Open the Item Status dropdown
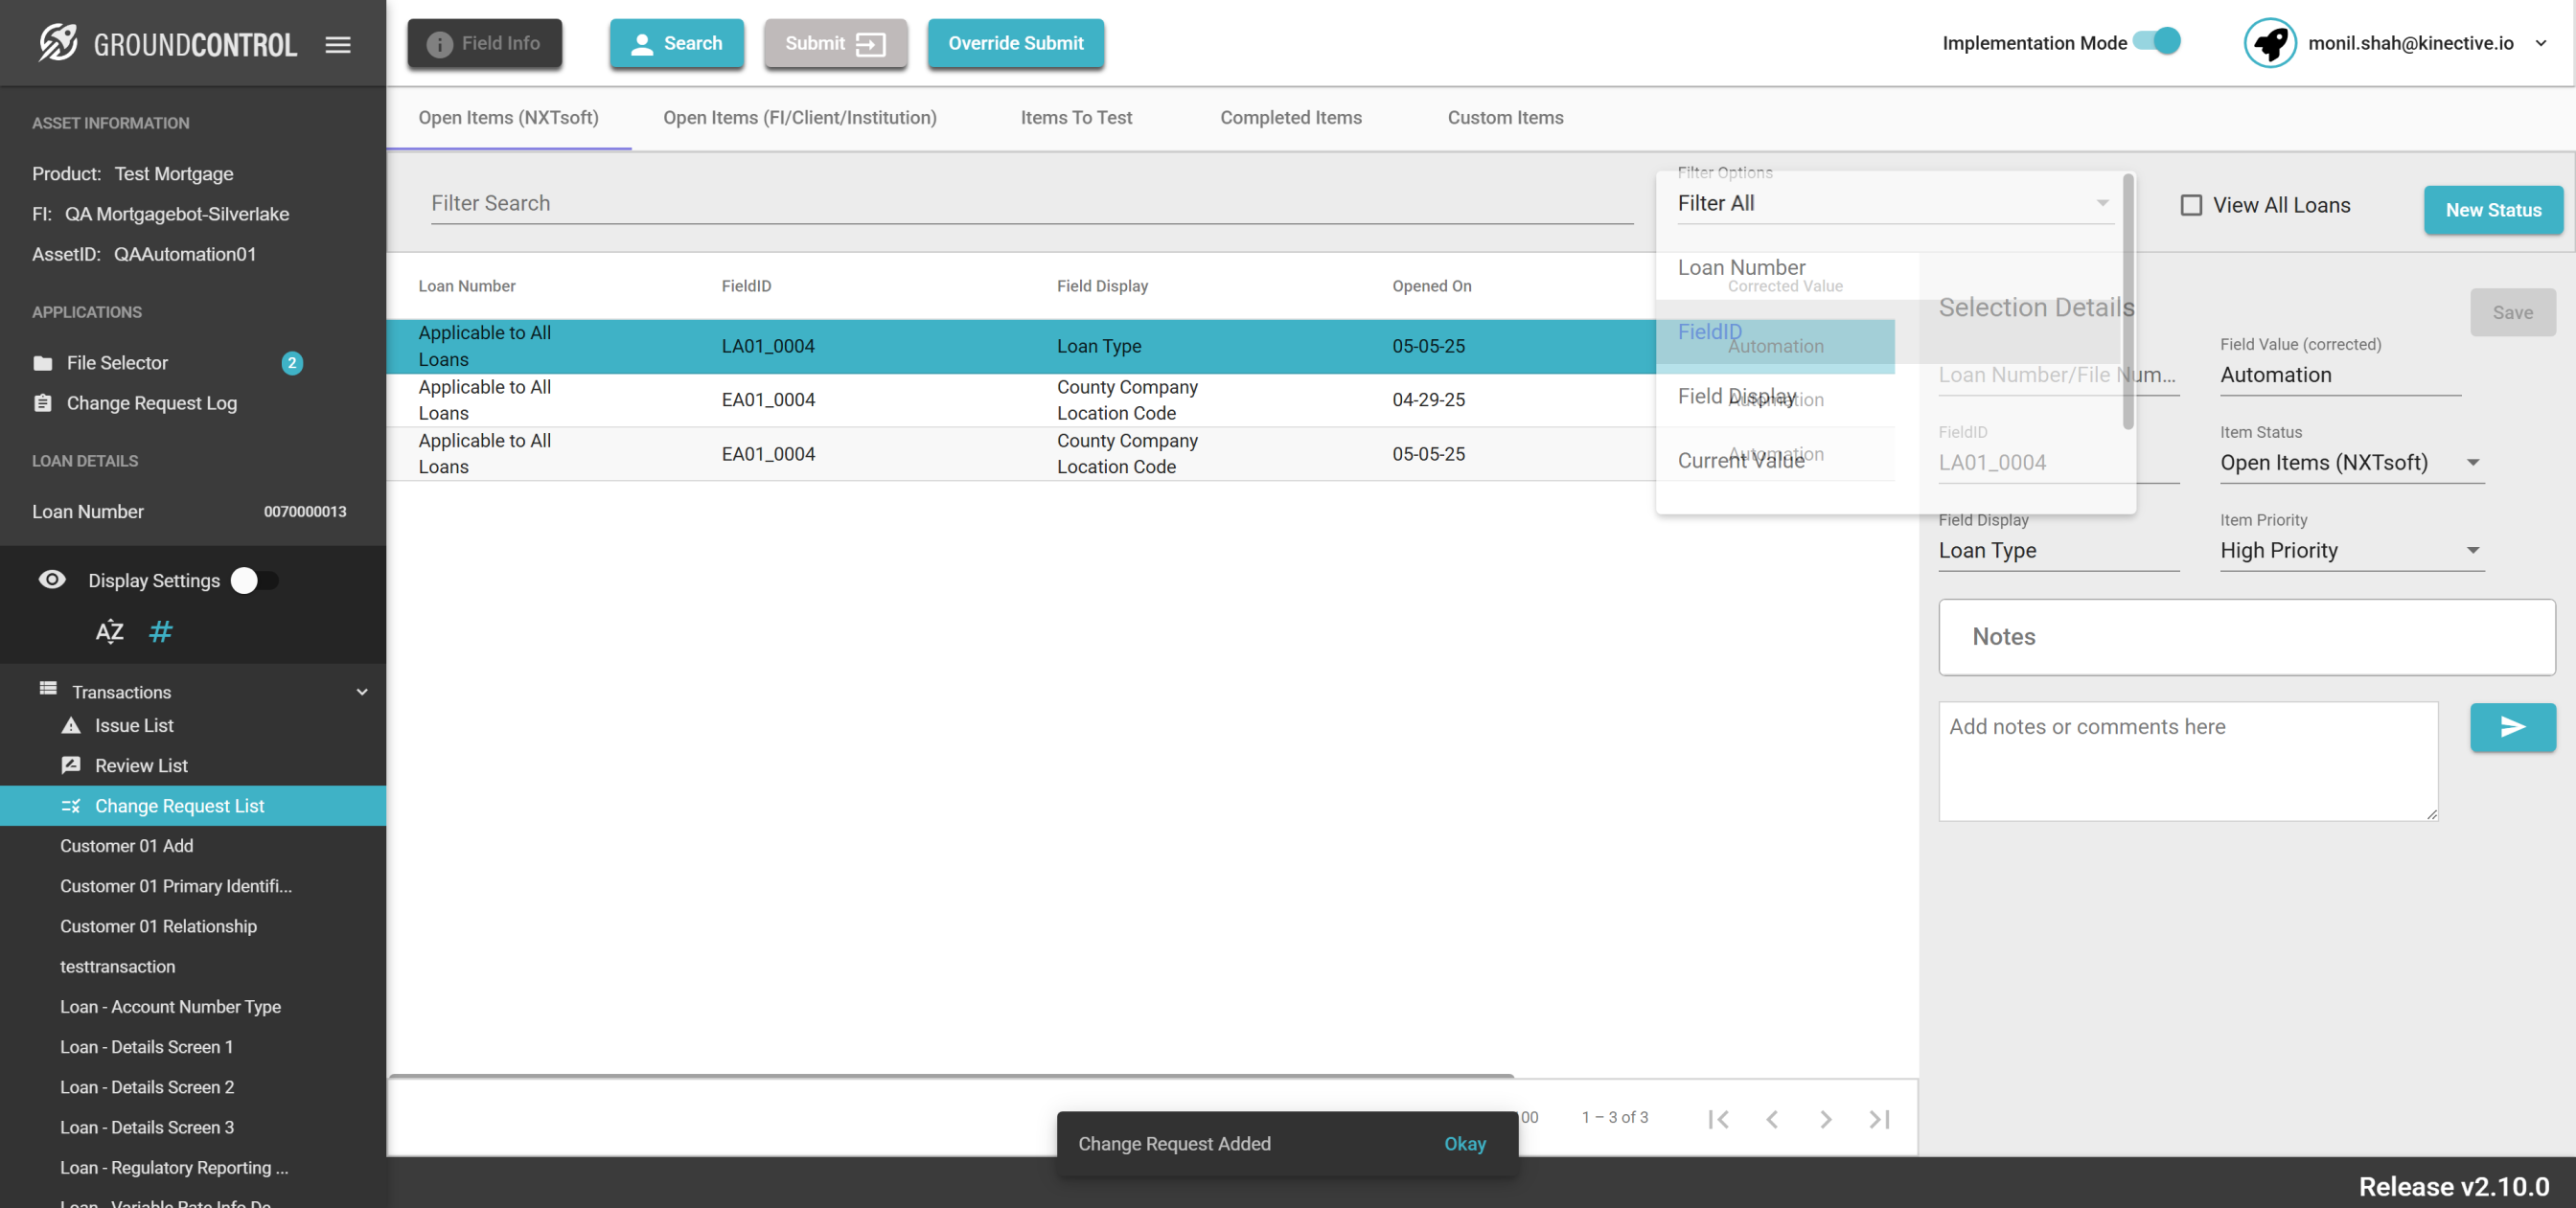 click(x=2350, y=463)
